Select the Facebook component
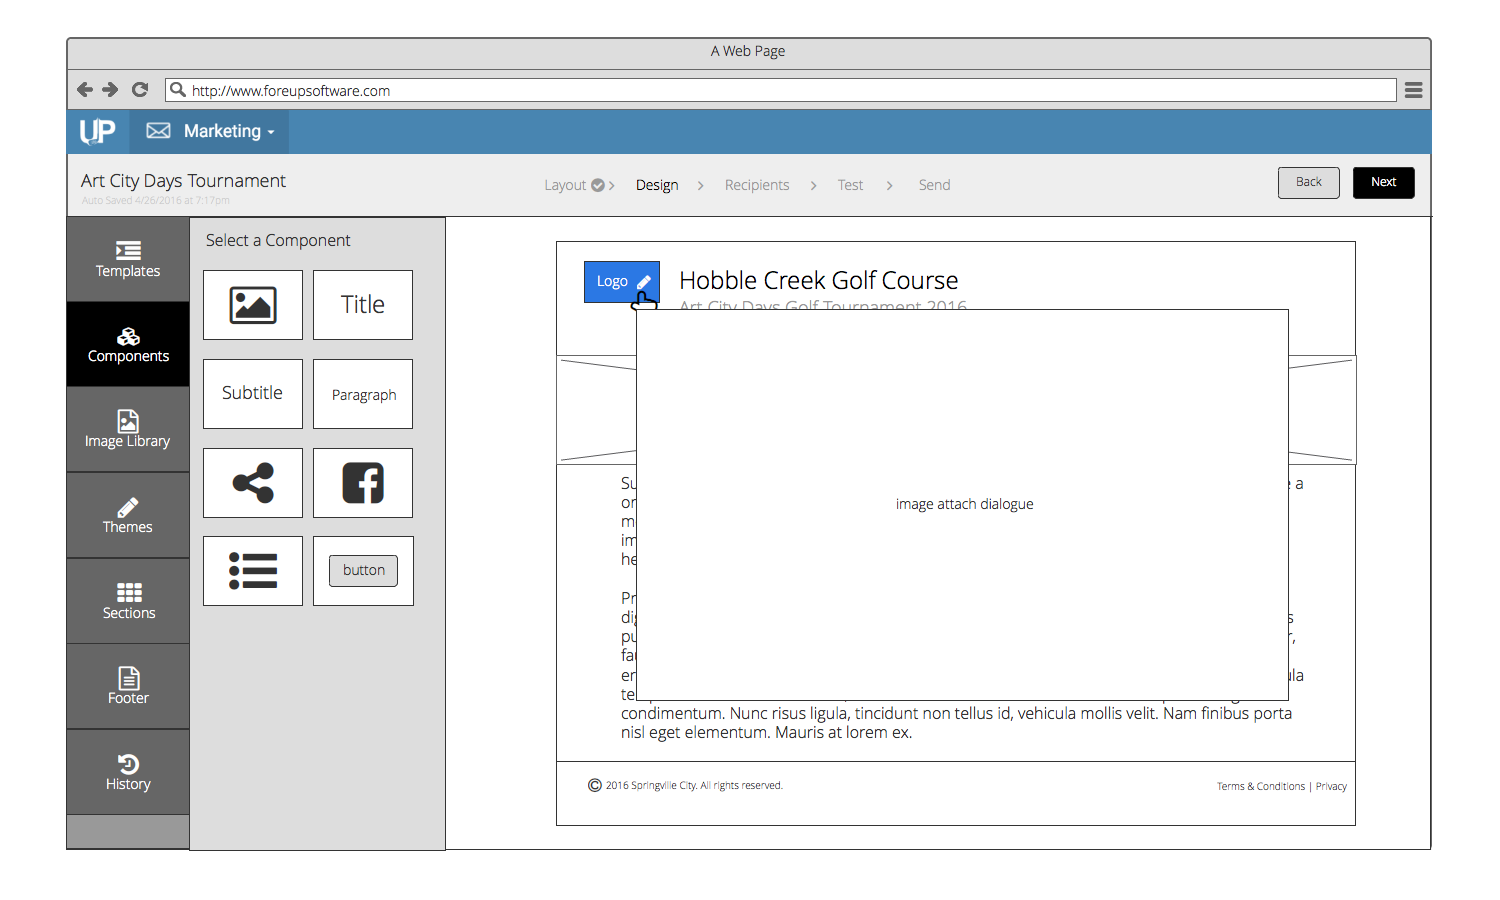This screenshot has width=1500, height=900. 363,483
